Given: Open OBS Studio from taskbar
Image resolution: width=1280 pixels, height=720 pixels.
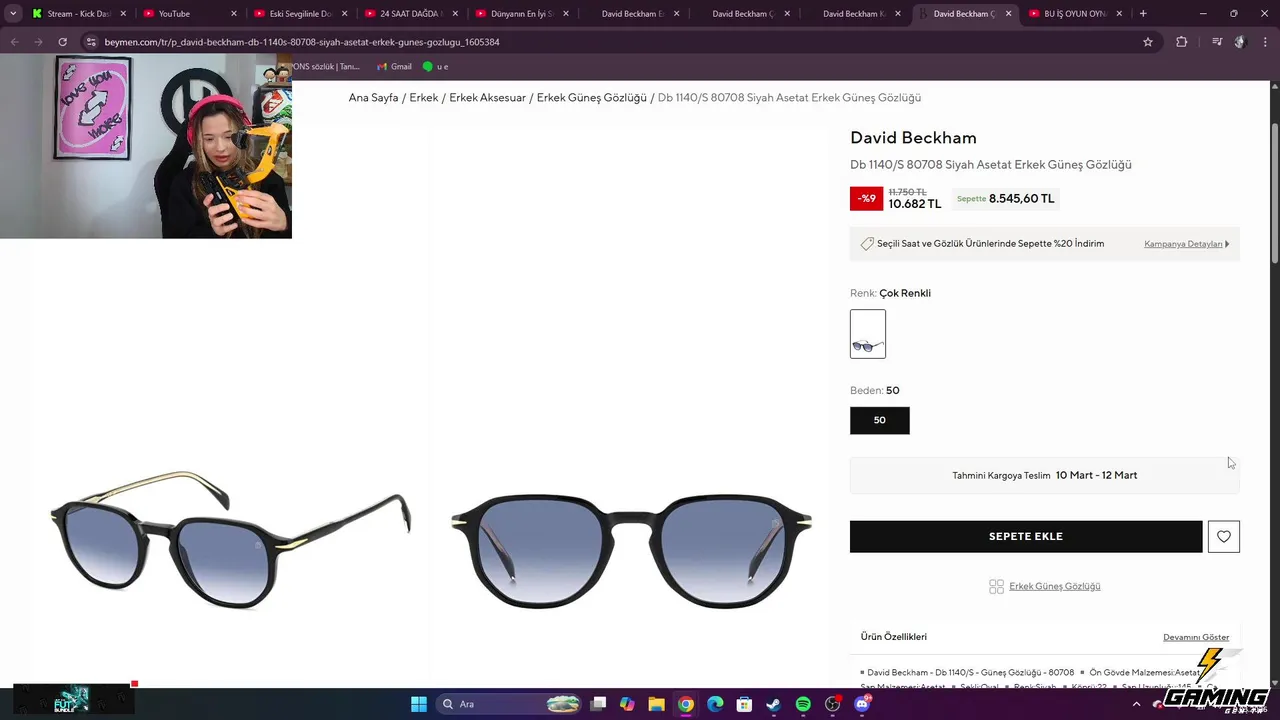Looking at the screenshot, I should click(x=832, y=704).
